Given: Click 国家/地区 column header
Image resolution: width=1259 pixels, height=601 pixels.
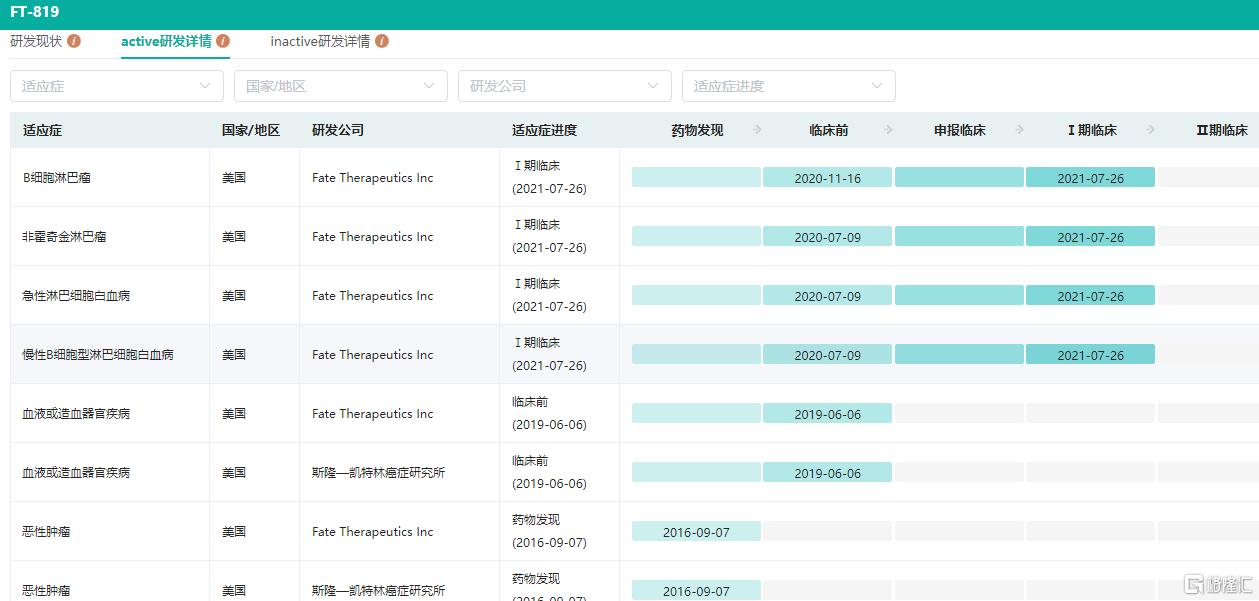Looking at the screenshot, I should (x=251, y=130).
